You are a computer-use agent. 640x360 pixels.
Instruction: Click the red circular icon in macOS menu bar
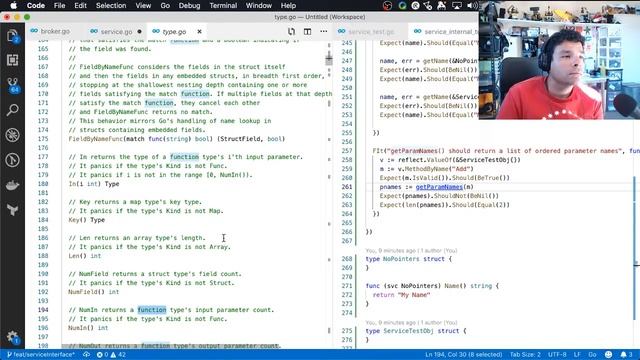387,5
